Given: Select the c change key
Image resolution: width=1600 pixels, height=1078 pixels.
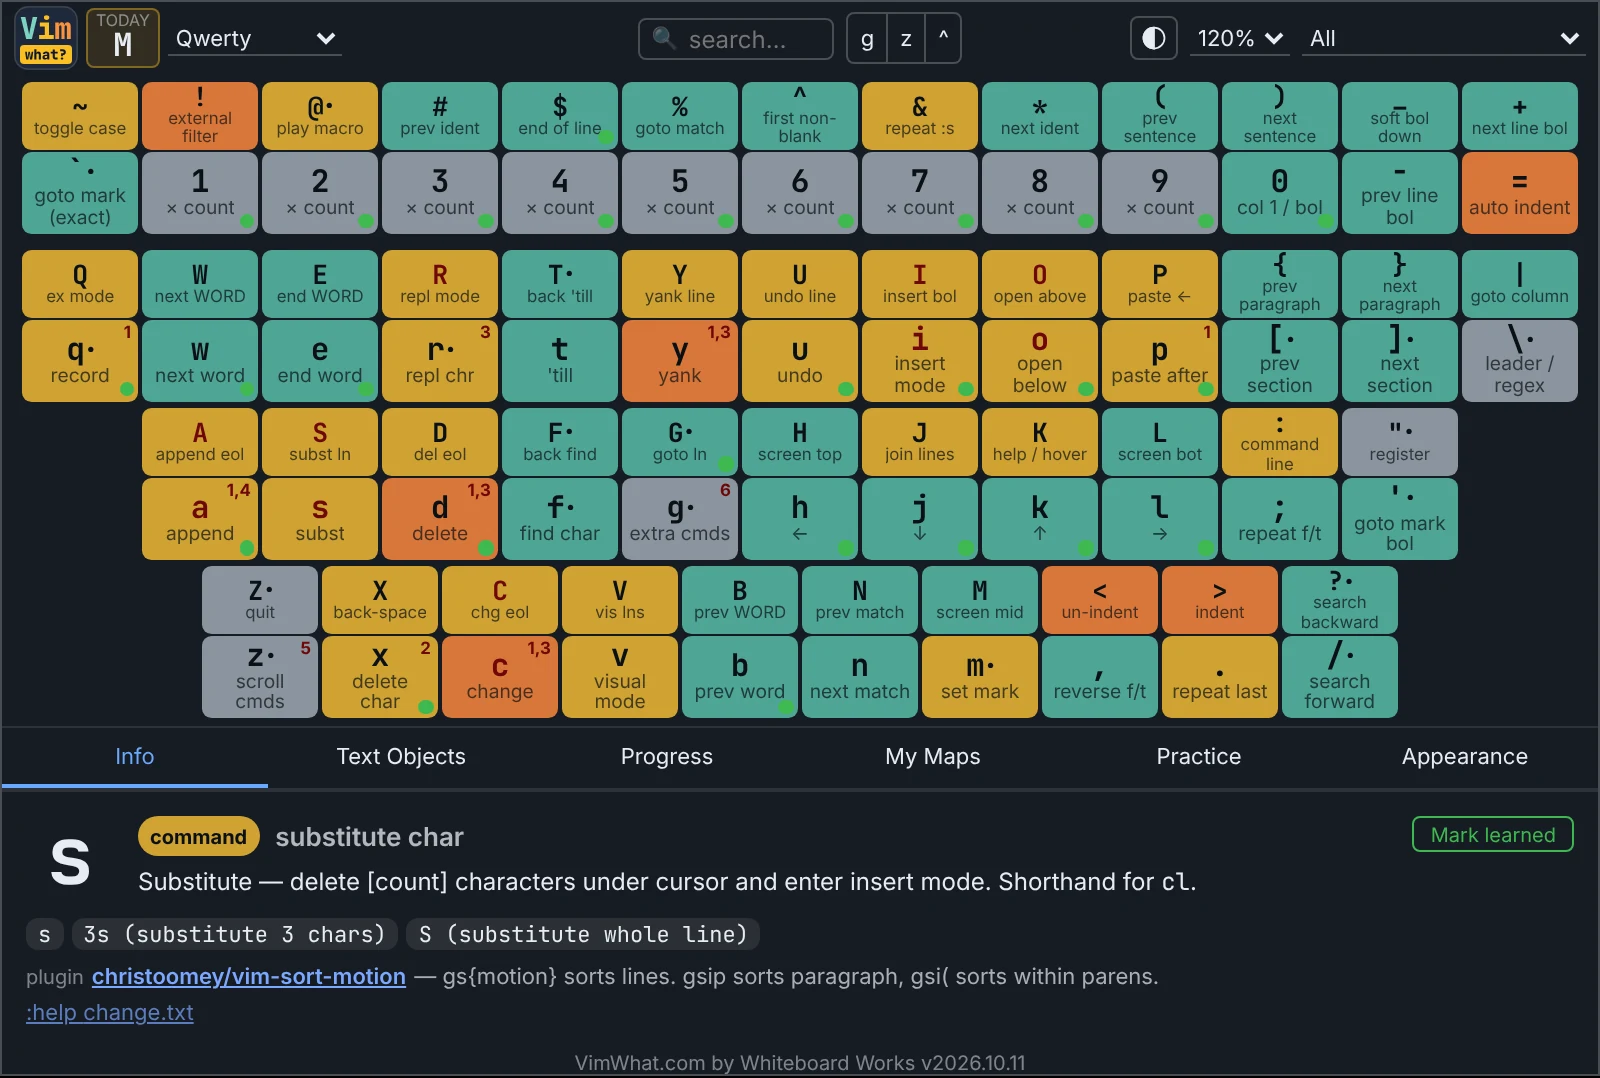Looking at the screenshot, I should click(500, 677).
